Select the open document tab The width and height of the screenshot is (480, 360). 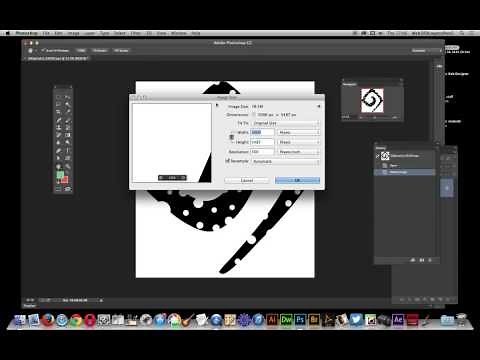pyautogui.click(x=57, y=58)
